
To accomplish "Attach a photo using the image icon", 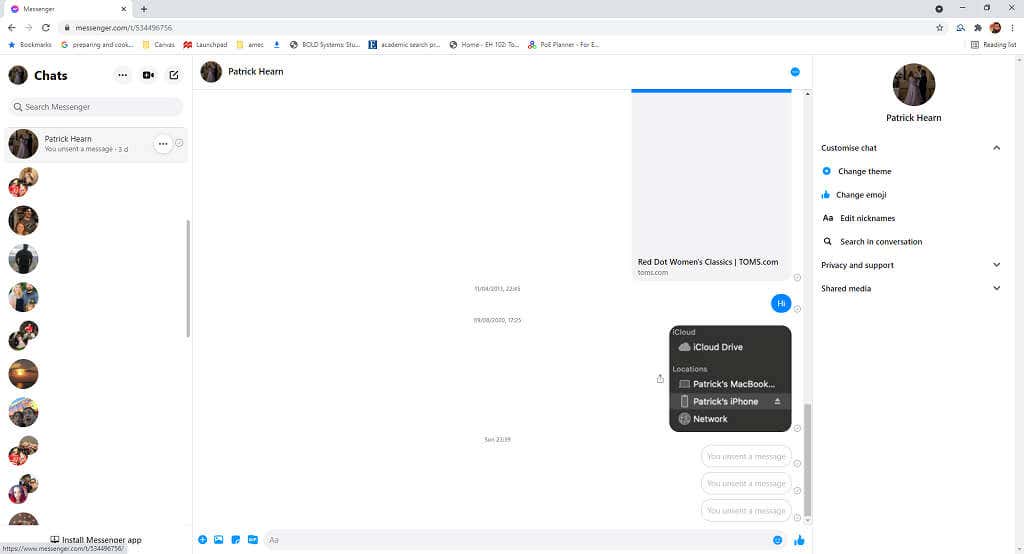I will point(218,540).
